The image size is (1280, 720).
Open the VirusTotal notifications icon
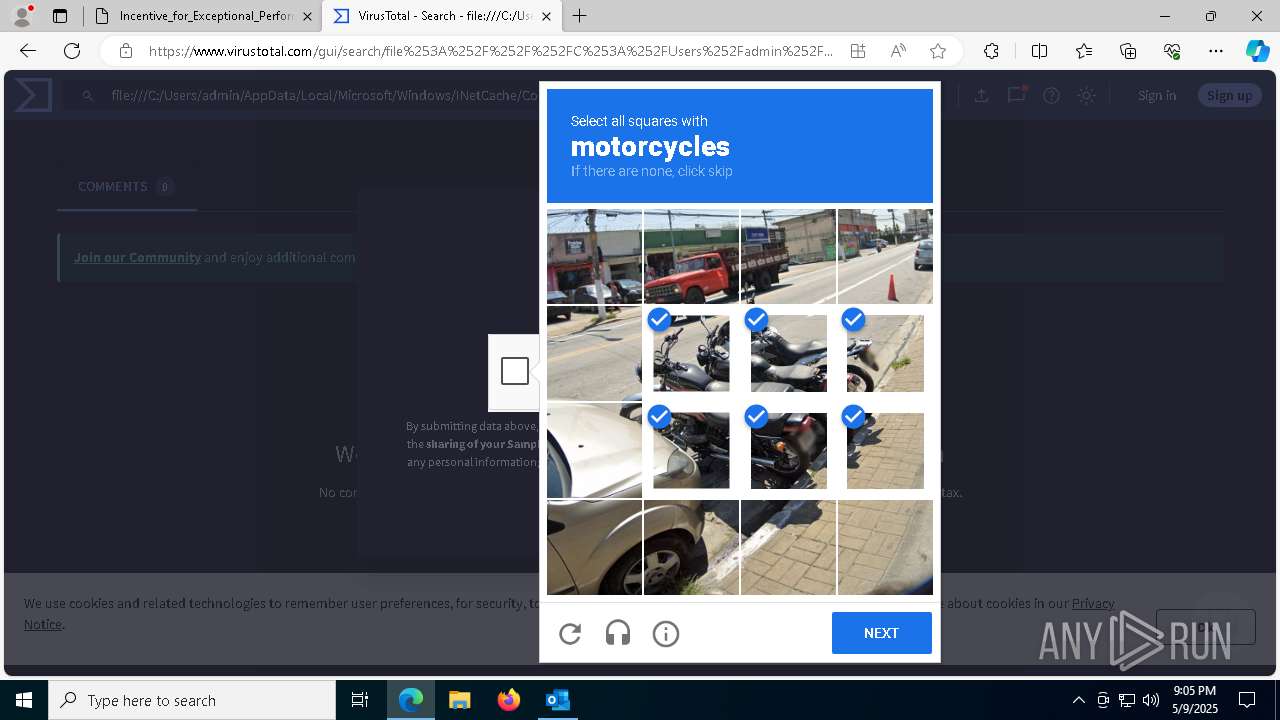point(1017,95)
